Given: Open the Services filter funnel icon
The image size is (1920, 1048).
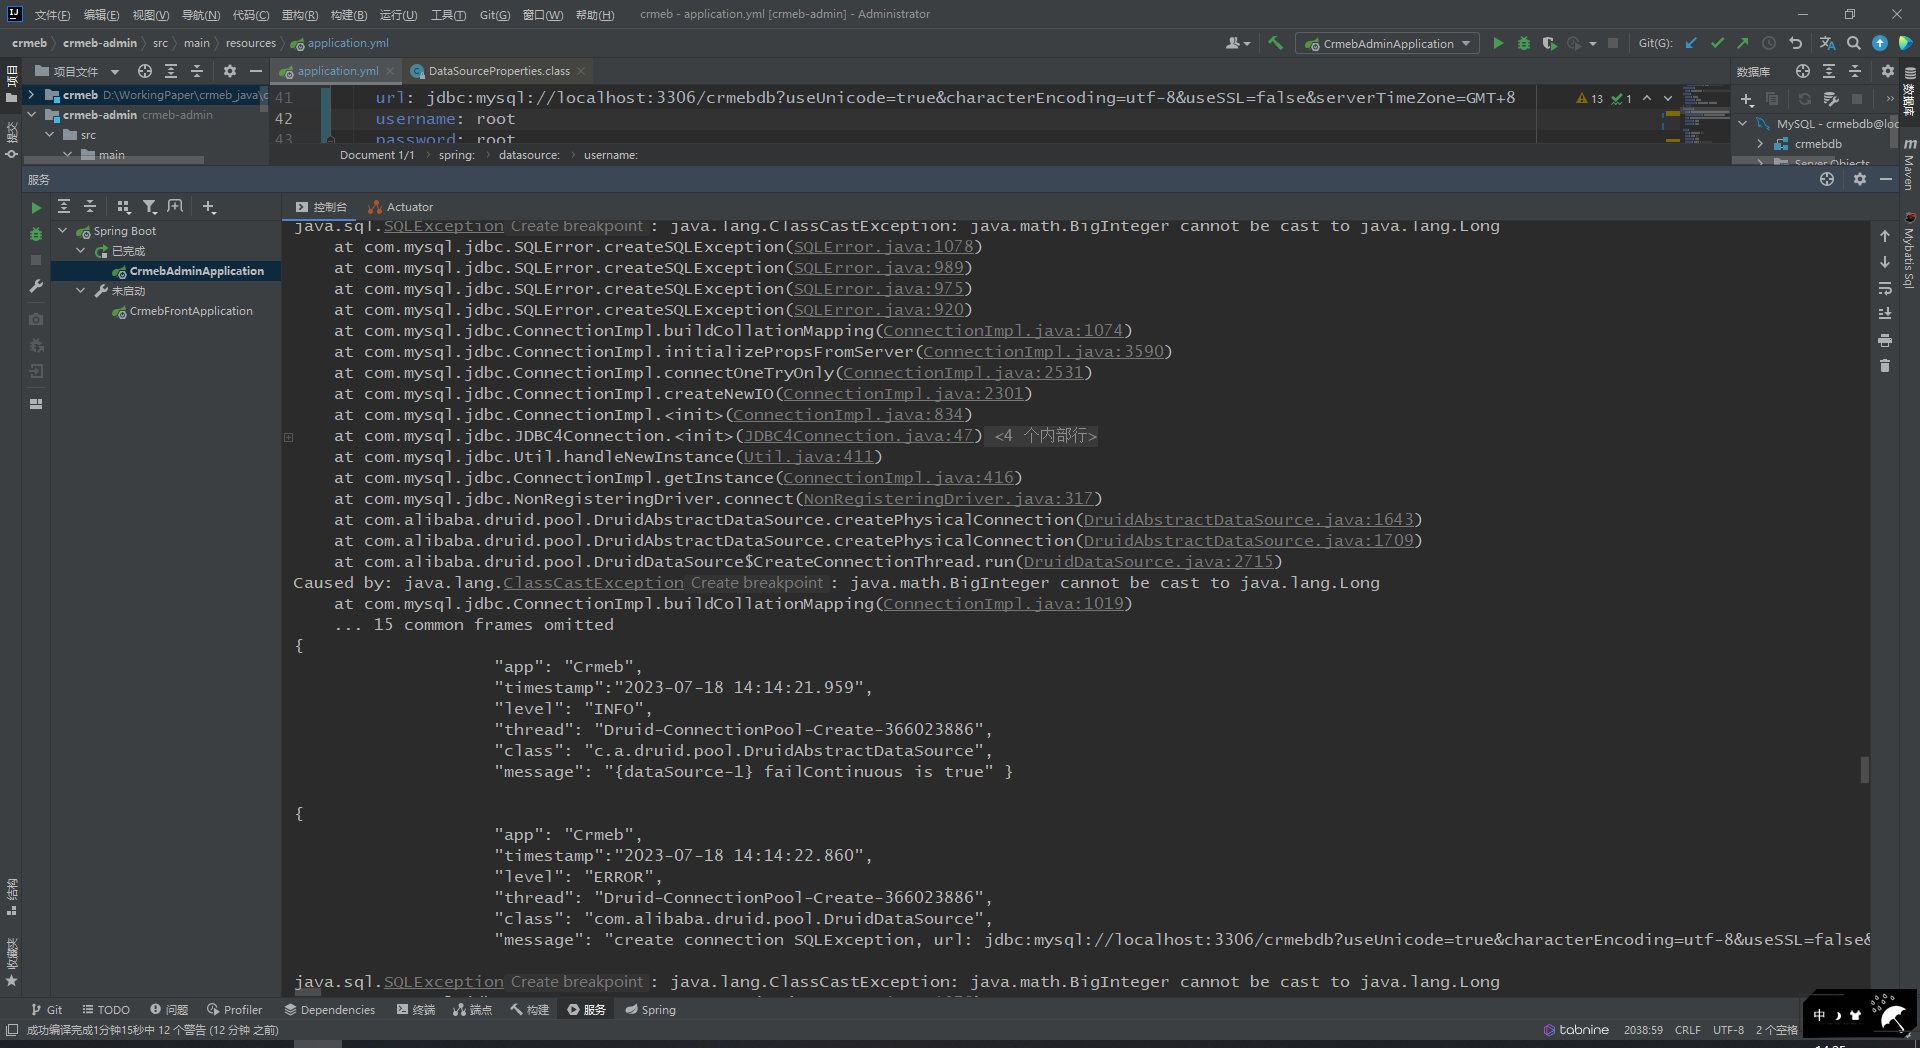Looking at the screenshot, I should 149,206.
